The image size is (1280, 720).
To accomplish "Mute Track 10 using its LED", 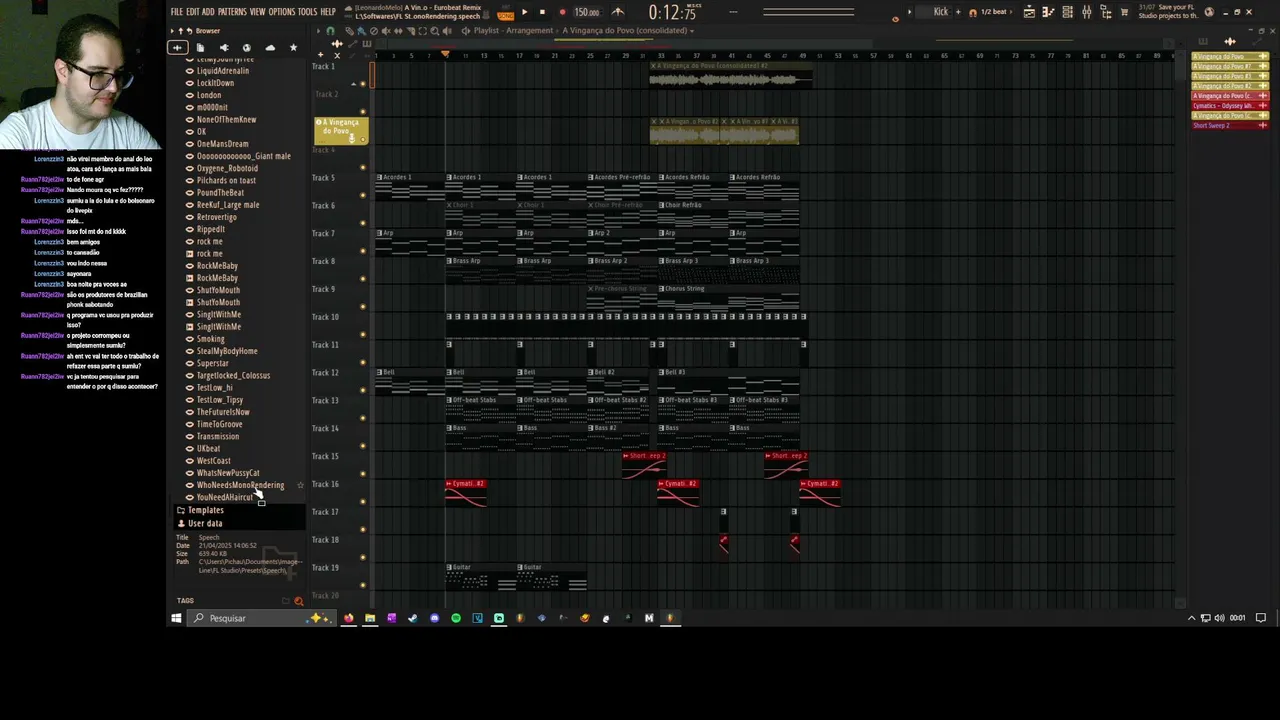I will point(363,334).
